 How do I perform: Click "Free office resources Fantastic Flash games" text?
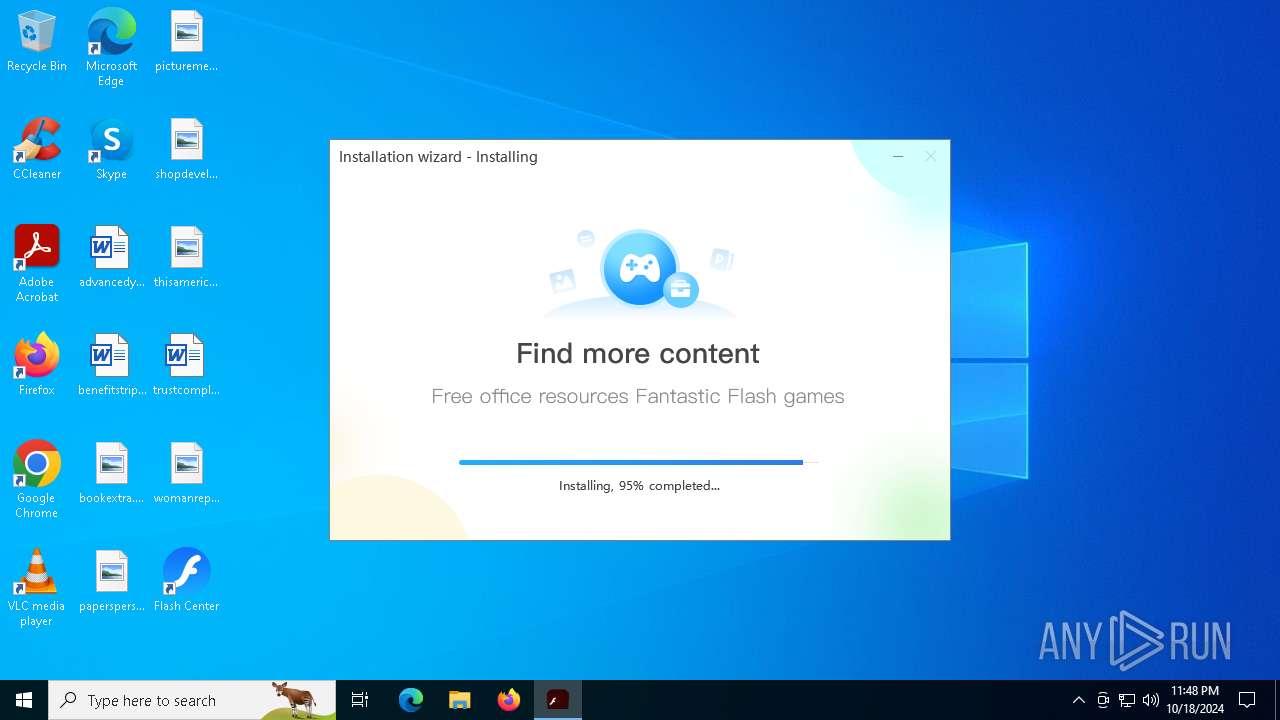click(638, 396)
